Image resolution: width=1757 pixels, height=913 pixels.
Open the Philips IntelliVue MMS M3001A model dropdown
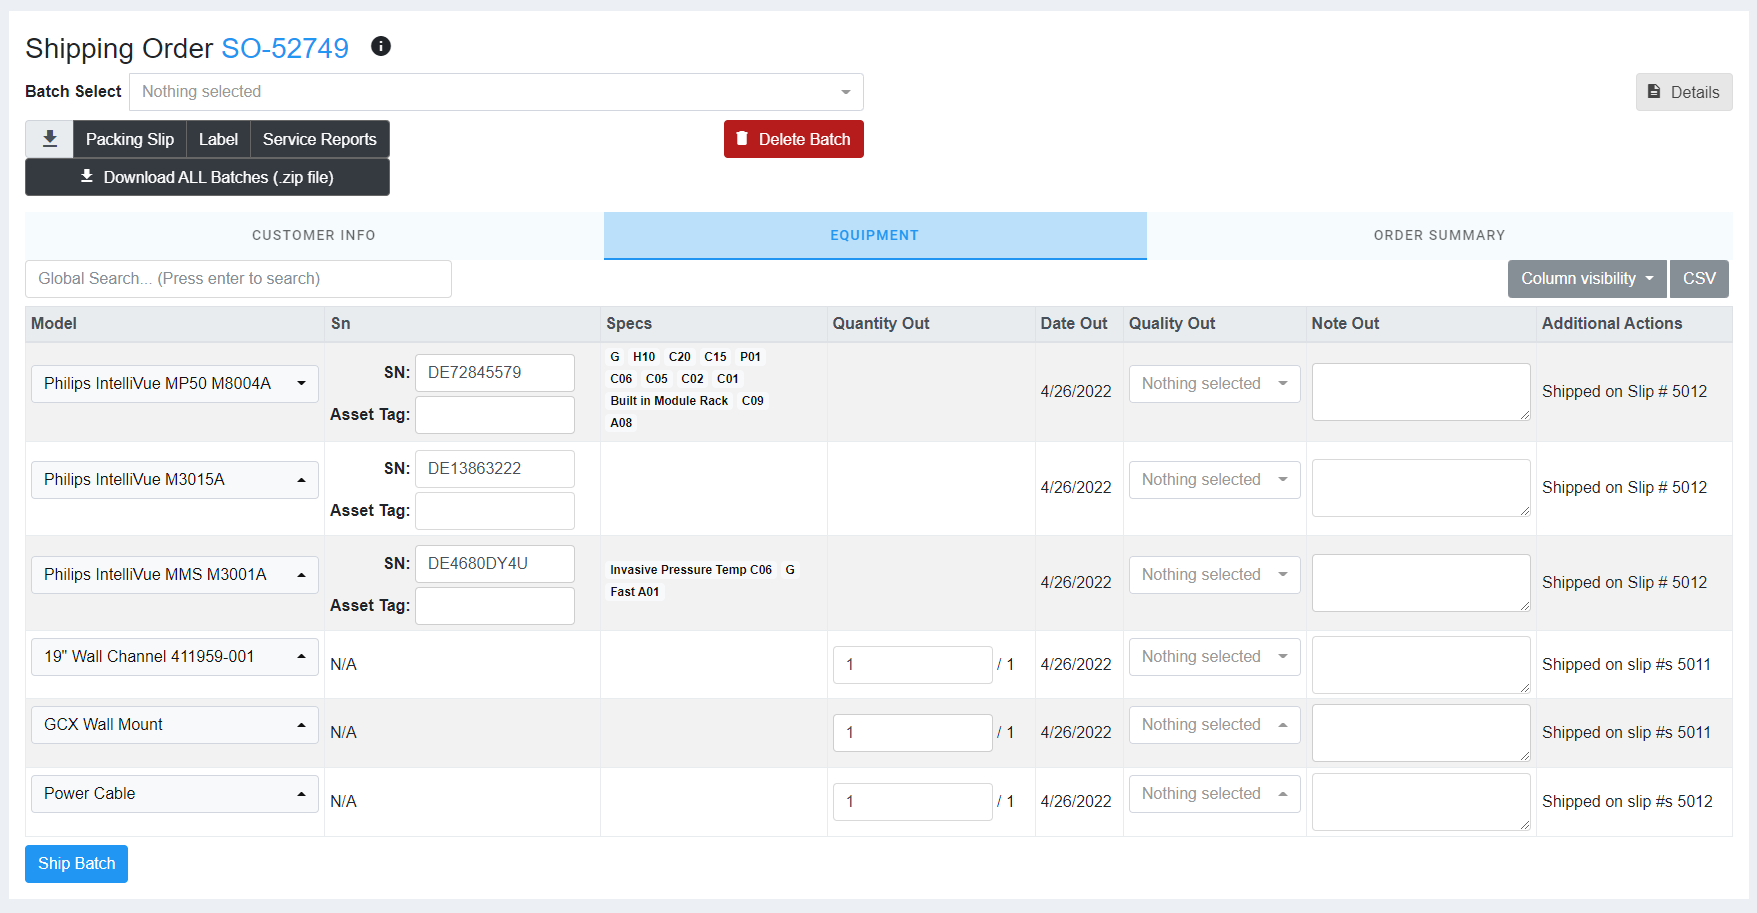tap(175, 575)
